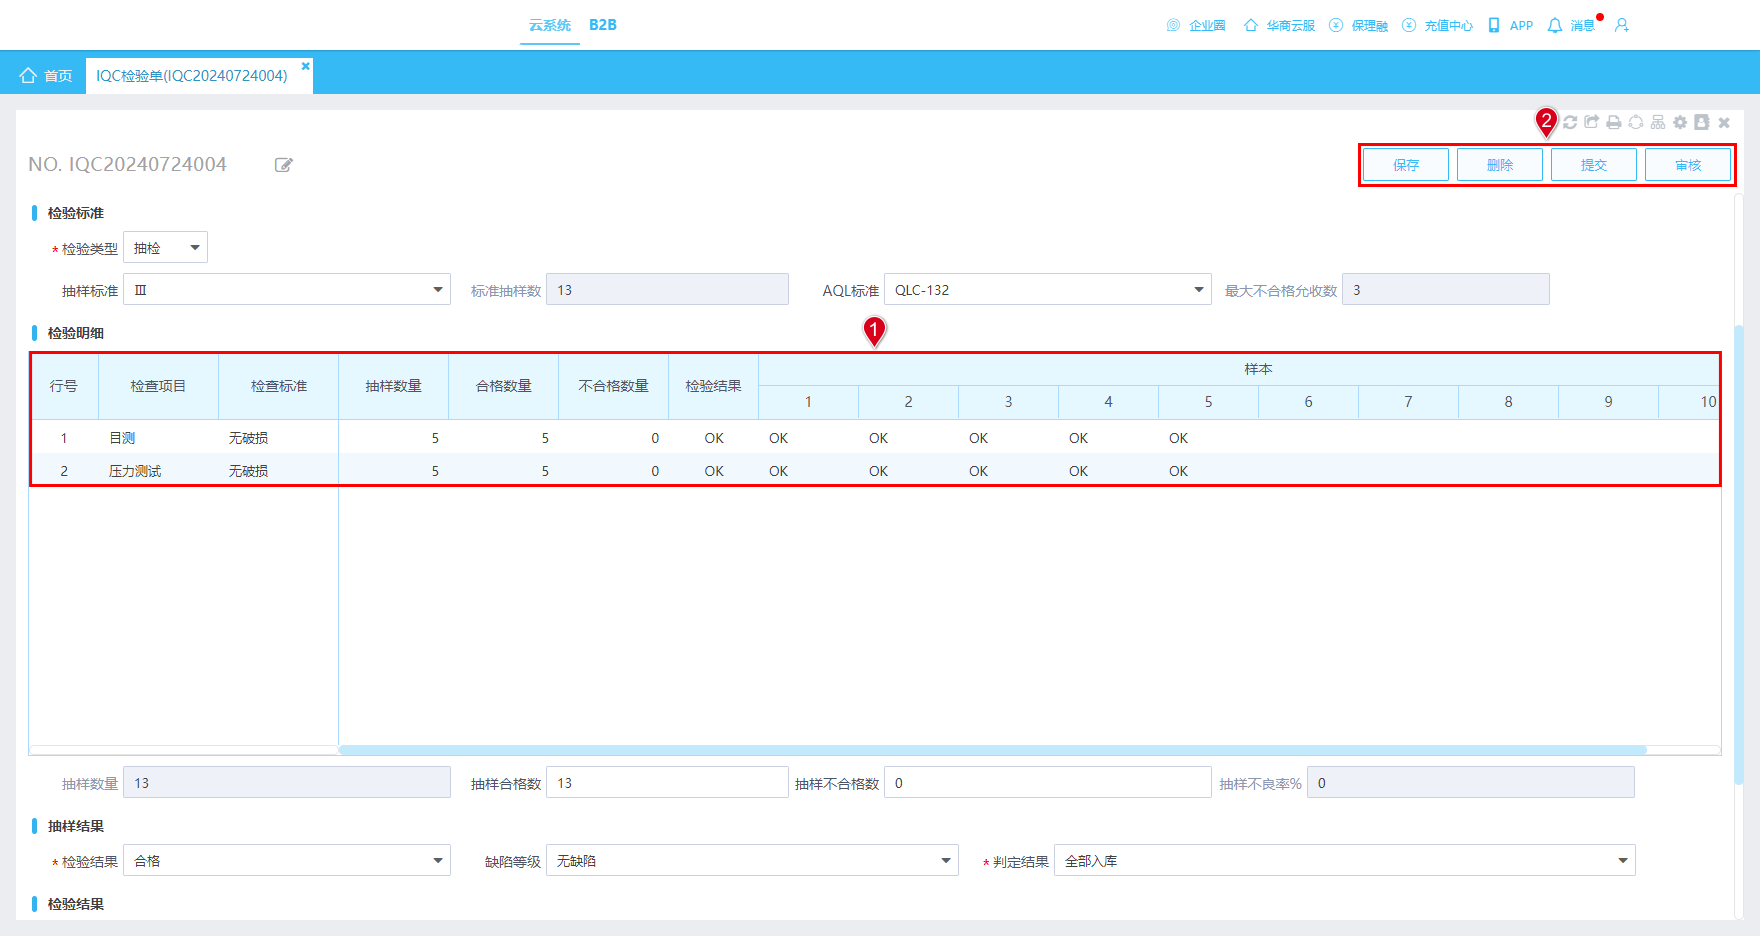Expand the 检验类型 dropdown

click(165, 248)
